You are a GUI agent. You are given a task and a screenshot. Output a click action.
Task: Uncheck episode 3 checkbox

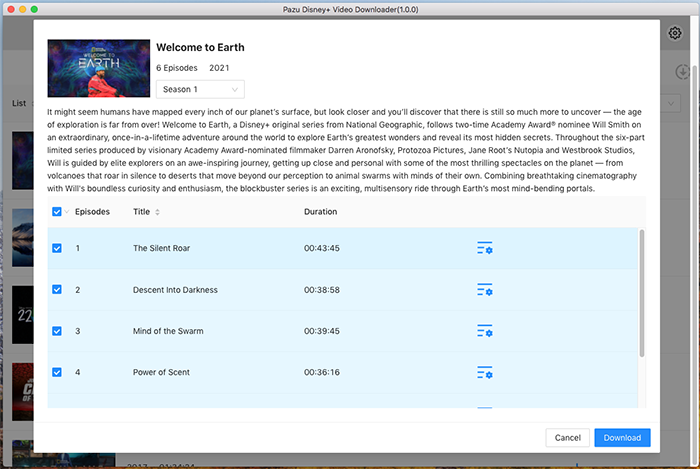click(x=57, y=331)
